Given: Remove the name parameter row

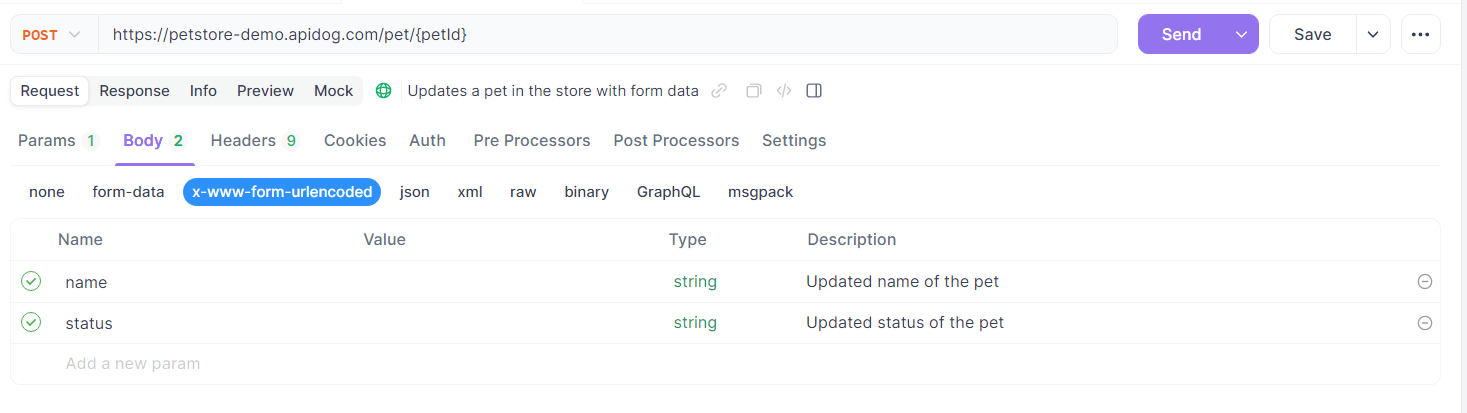Looking at the screenshot, I should [x=1425, y=282].
